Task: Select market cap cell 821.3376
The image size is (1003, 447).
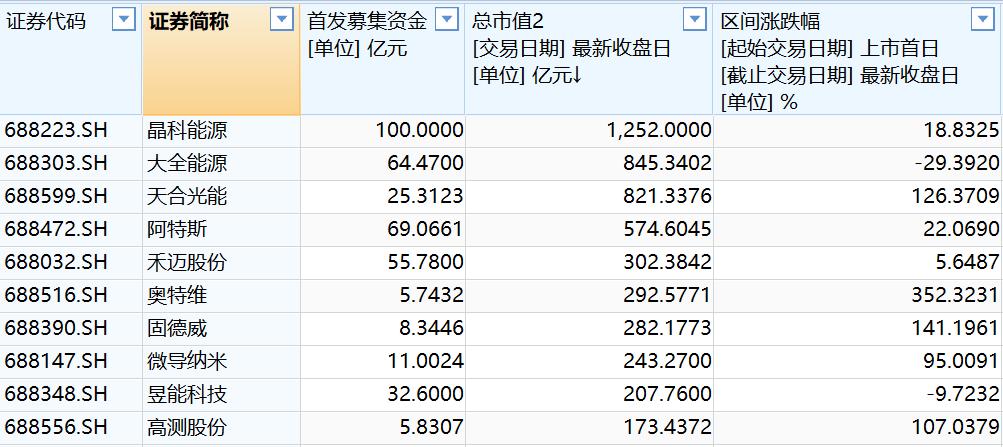Action: pyautogui.click(x=589, y=196)
